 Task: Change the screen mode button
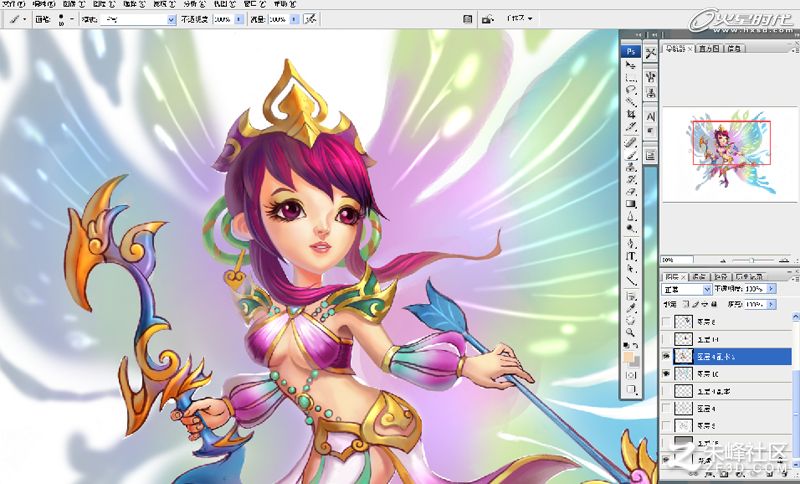click(631, 390)
